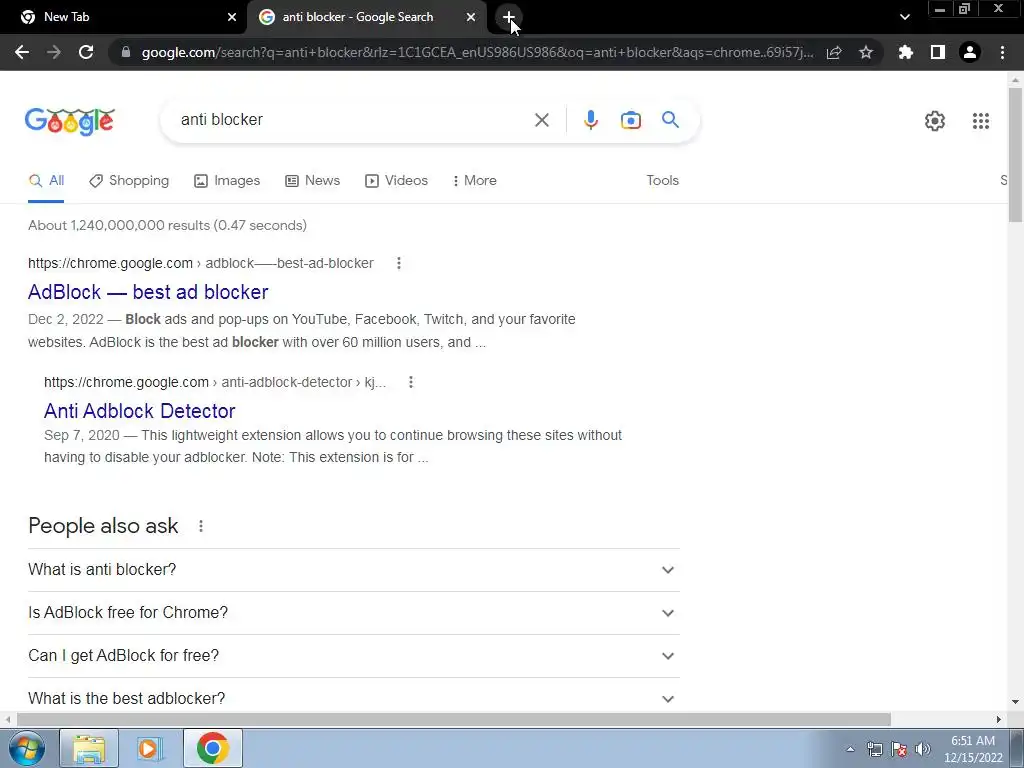Open search Tools options

click(662, 181)
